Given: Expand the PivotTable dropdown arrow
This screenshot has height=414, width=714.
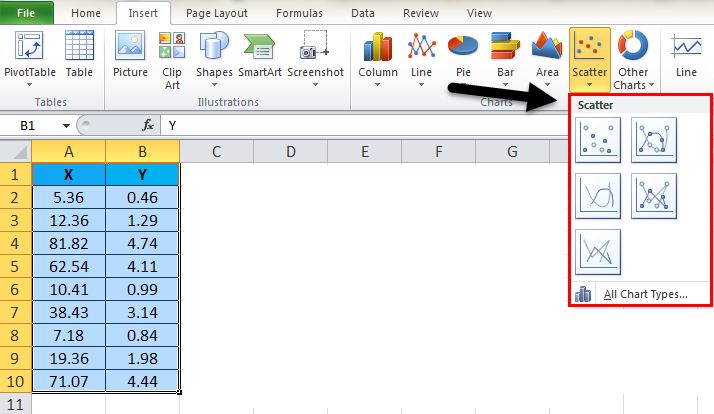Looking at the screenshot, I should pyautogui.click(x=30, y=85).
